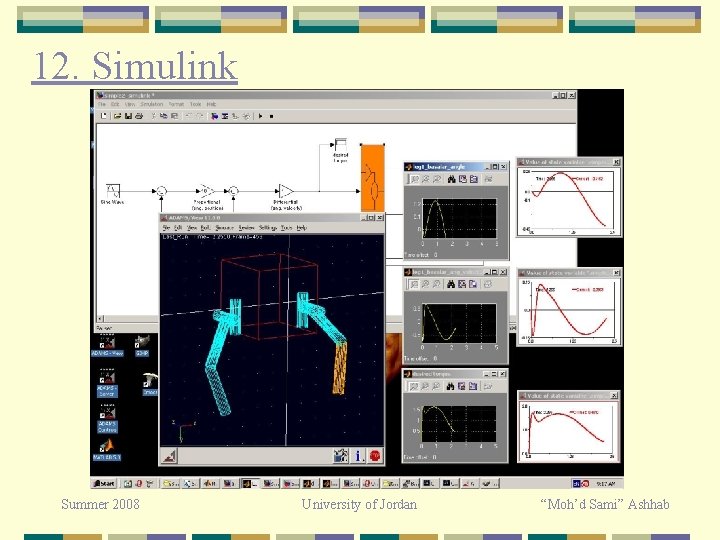Open the MATLAB desktop shortcut

pyautogui.click(x=107, y=450)
